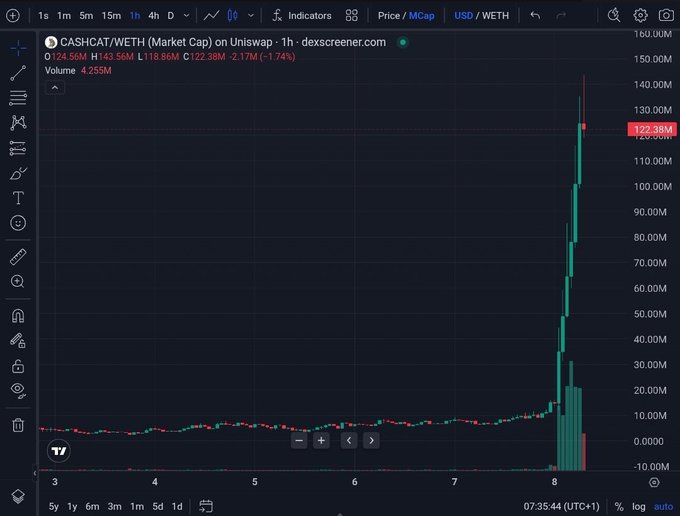This screenshot has height=516, width=680.
Task: Open the go to date calendar icon
Action: [x=206, y=506]
